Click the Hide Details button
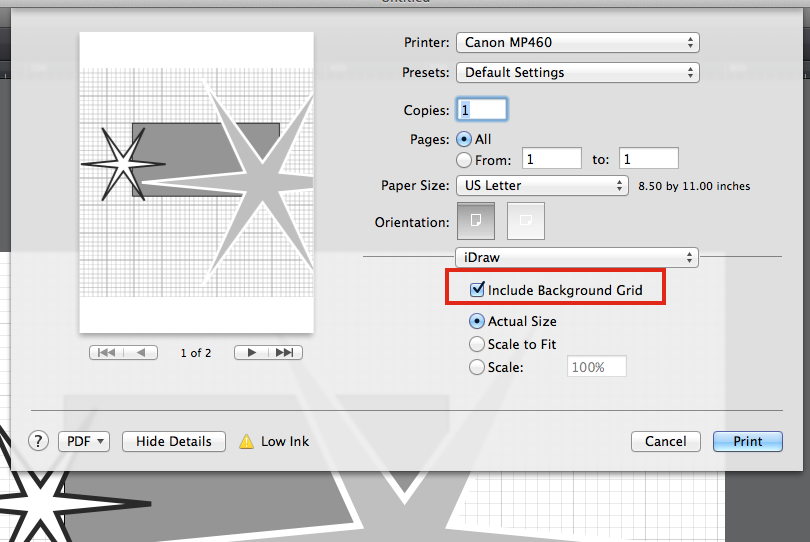This screenshot has height=542, width=810. point(174,441)
